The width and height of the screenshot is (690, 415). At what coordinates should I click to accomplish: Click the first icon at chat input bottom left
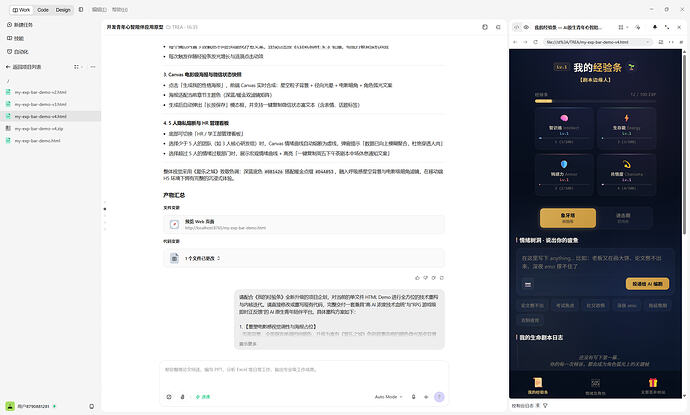click(169, 397)
